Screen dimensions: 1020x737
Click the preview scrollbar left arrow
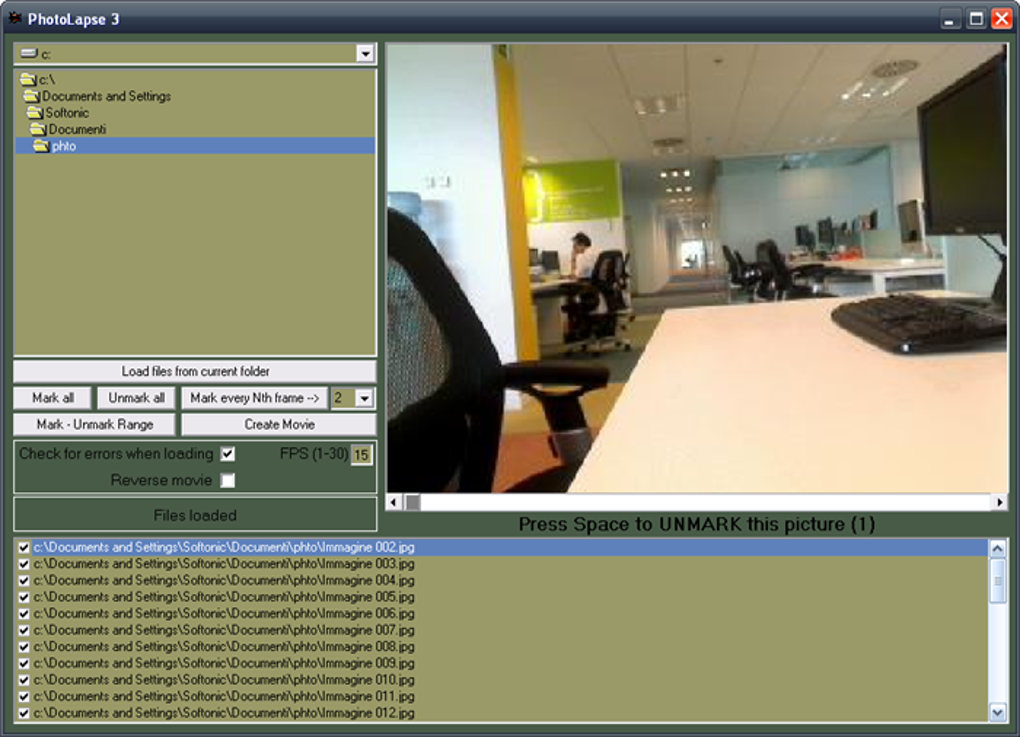[394, 502]
